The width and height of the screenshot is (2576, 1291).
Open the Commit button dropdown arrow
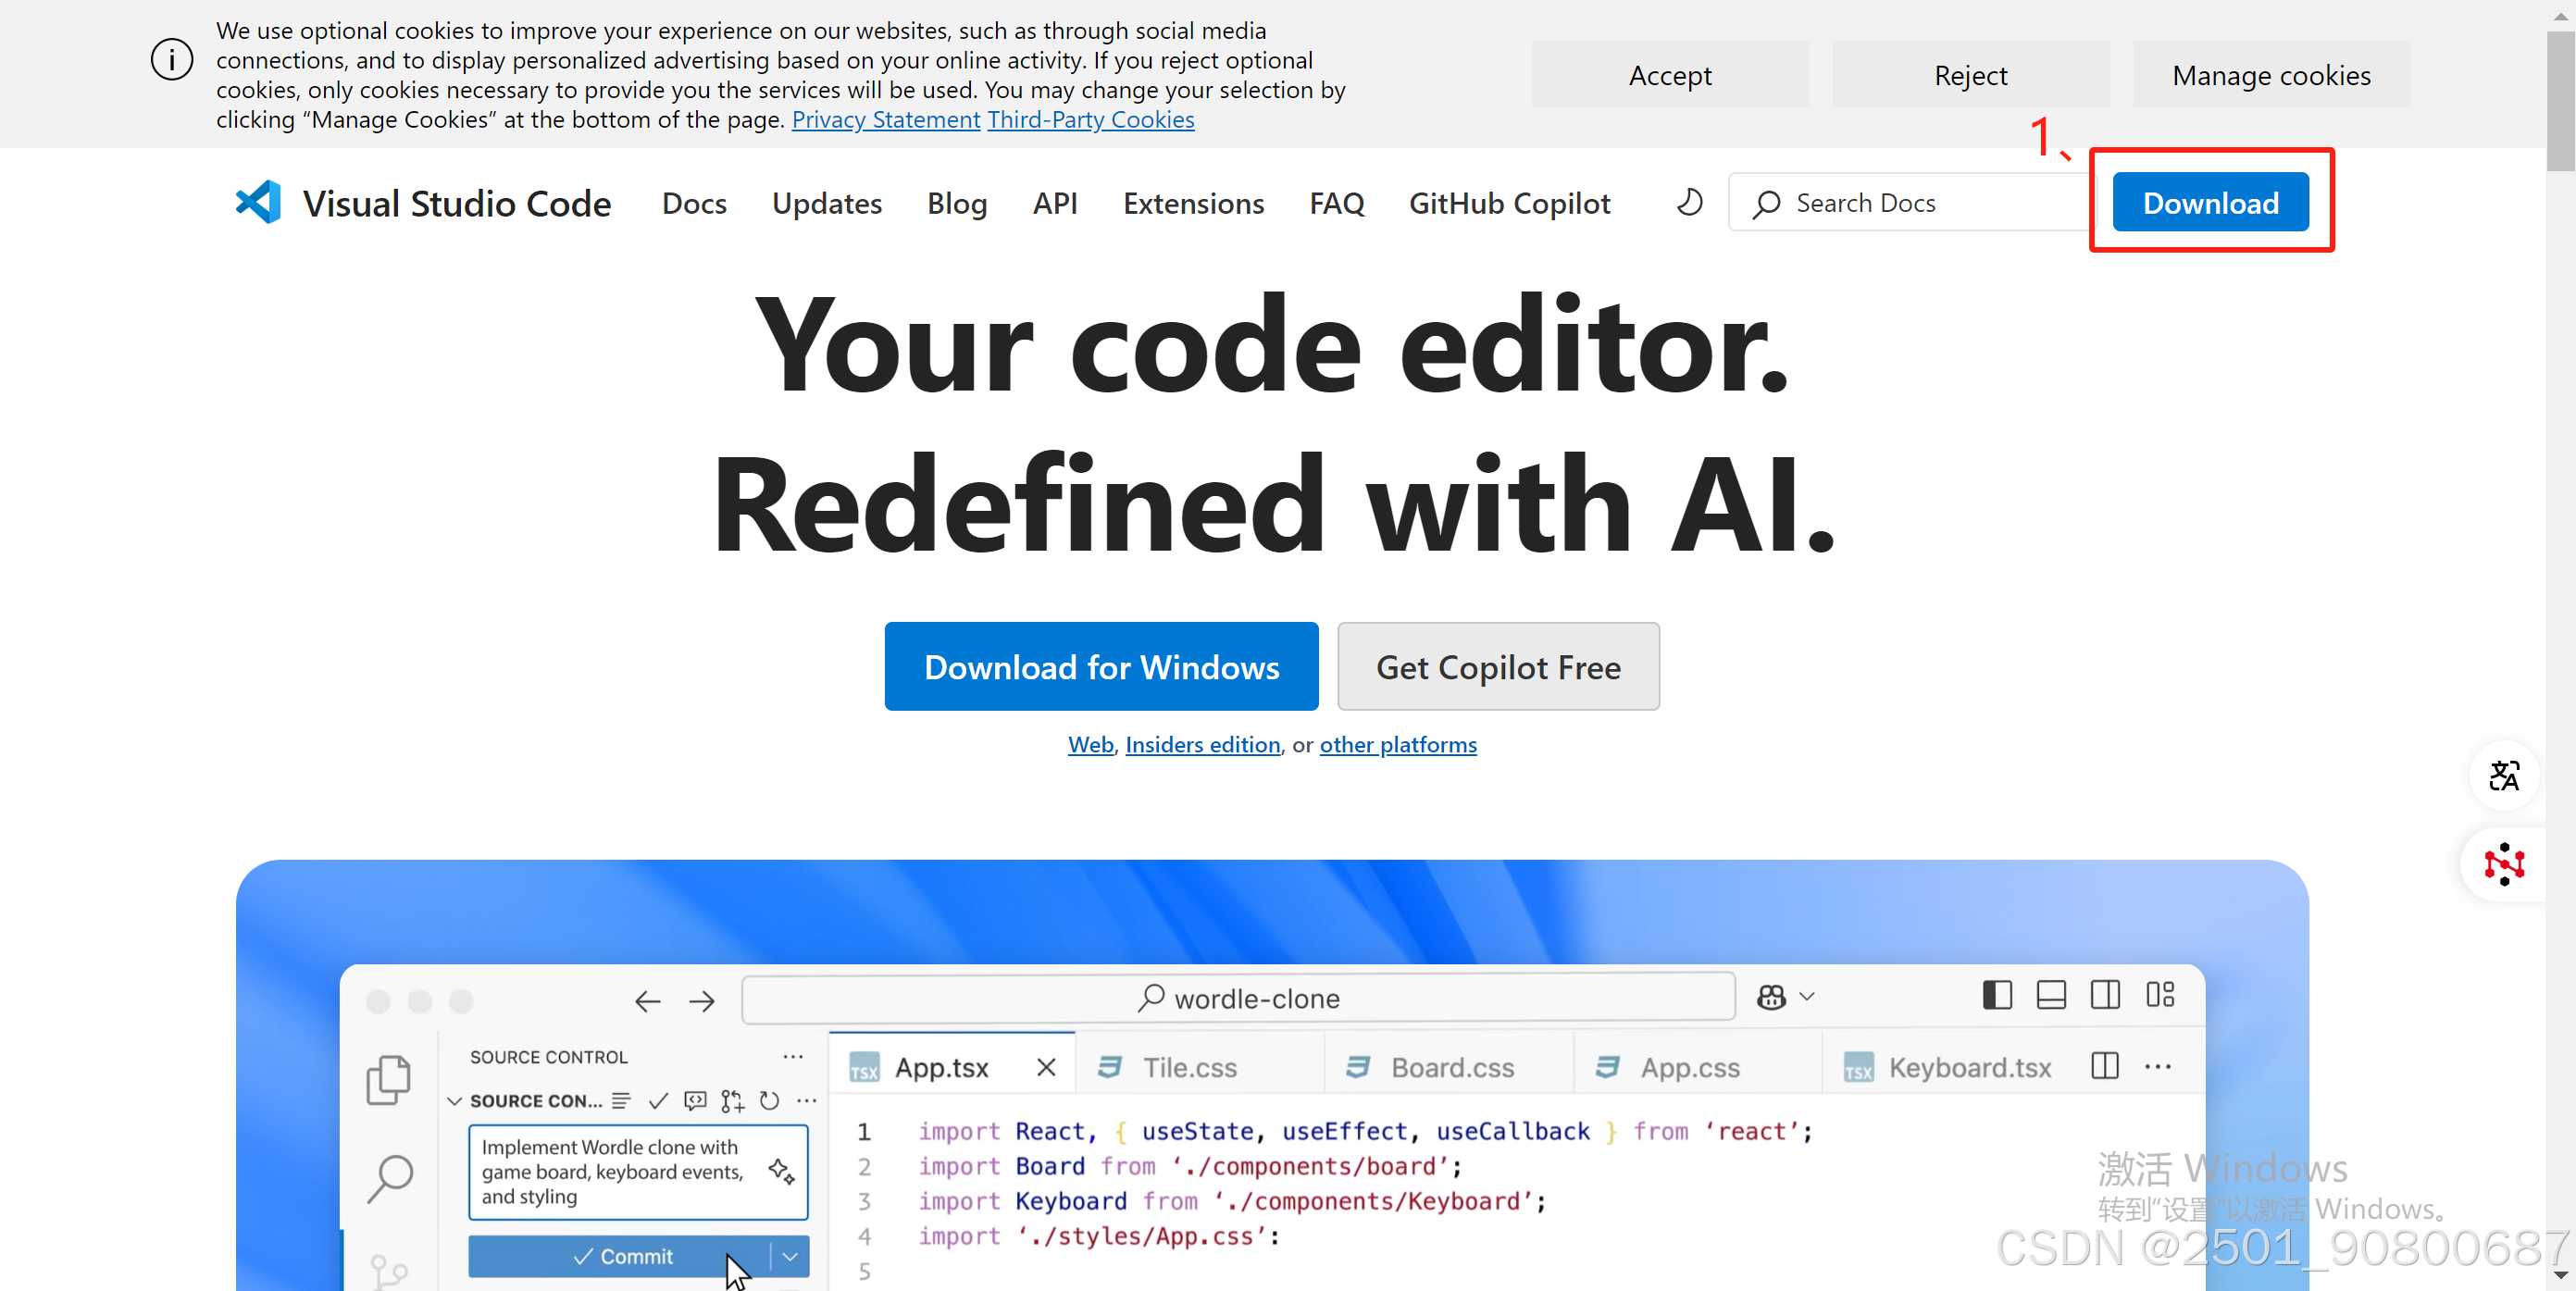[790, 1256]
